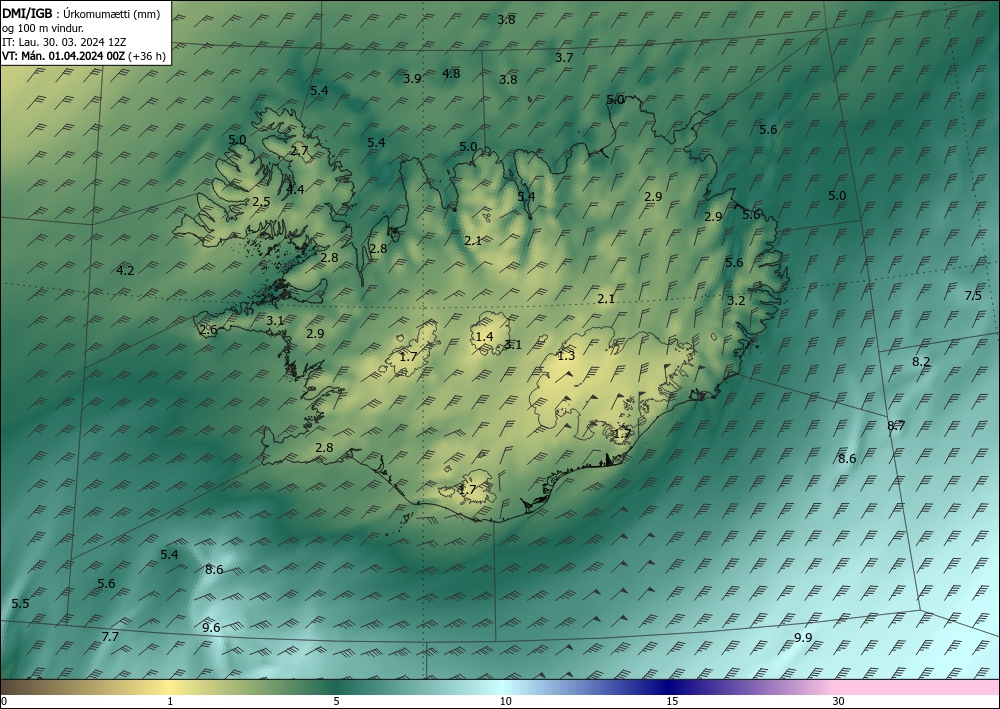Click the color scale label 0

click(x=4, y=702)
